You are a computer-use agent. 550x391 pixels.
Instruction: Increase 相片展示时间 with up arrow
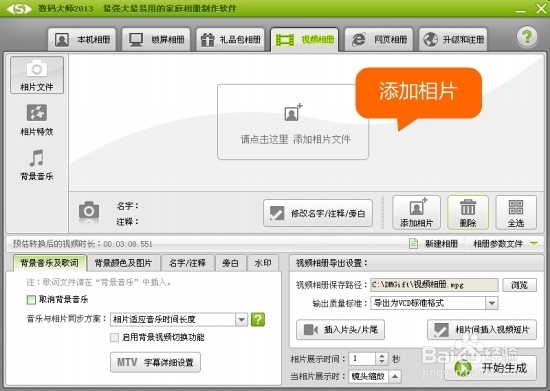pos(382,356)
